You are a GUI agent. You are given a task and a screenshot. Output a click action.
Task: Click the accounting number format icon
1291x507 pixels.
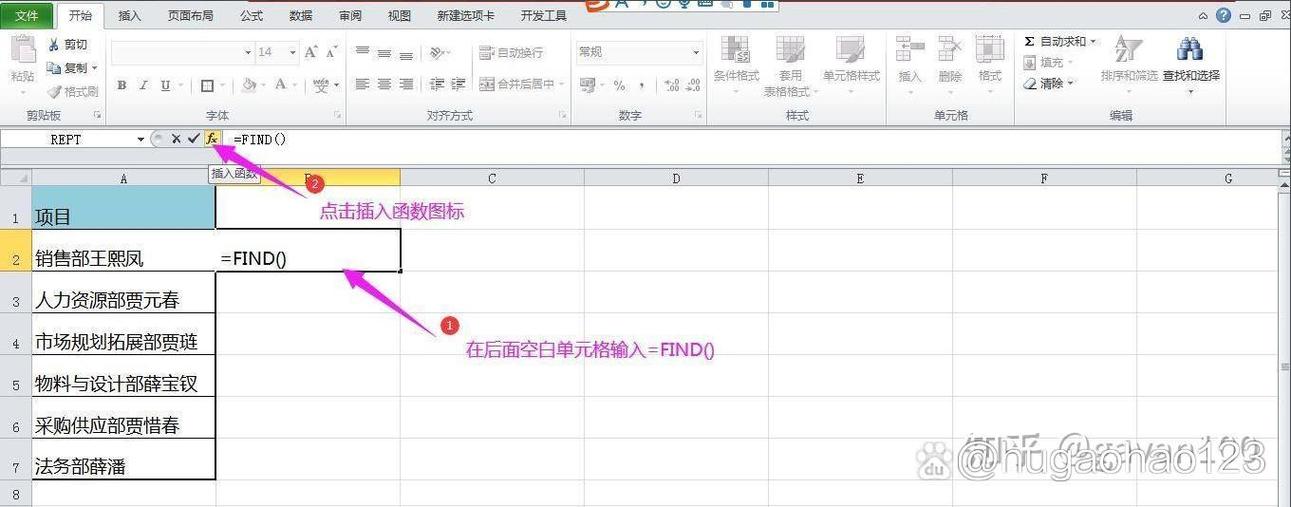[x=588, y=85]
